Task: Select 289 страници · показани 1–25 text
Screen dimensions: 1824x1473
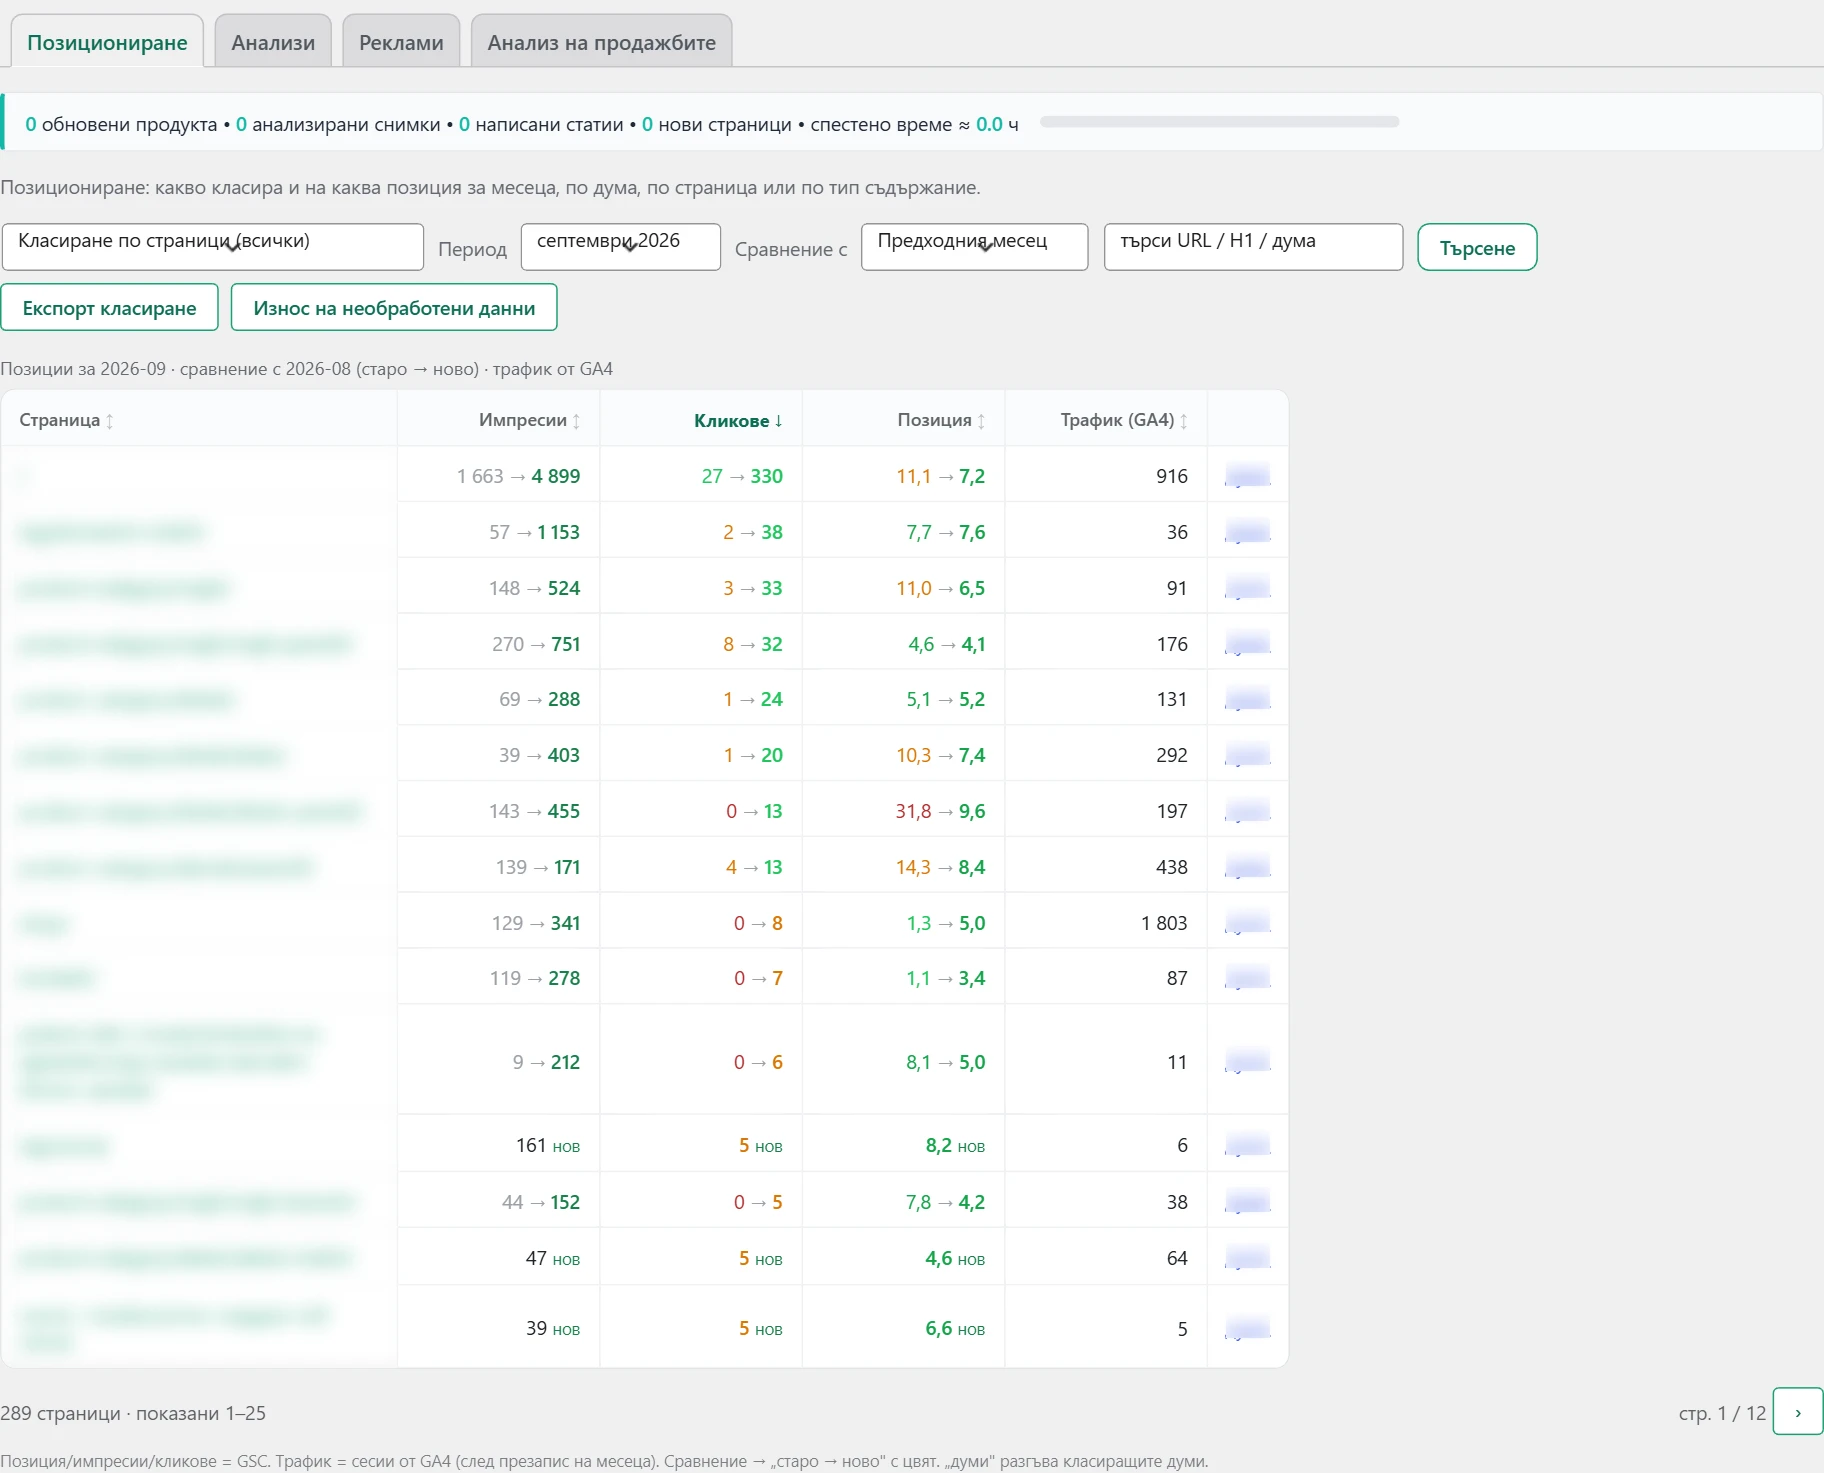Action: (x=133, y=1413)
